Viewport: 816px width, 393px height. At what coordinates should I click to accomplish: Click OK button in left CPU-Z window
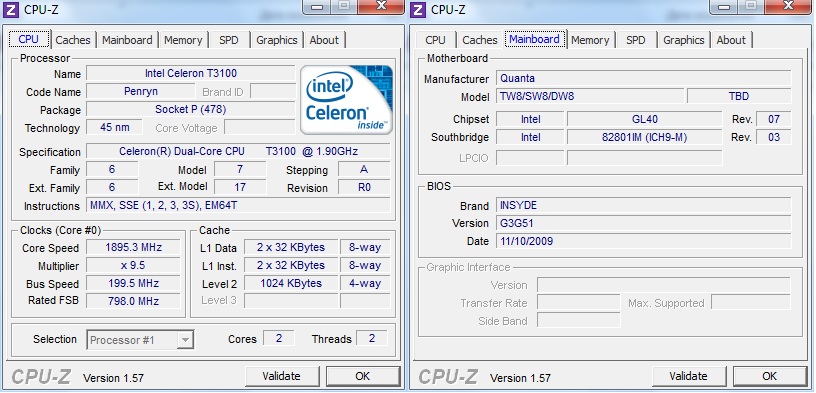point(363,376)
